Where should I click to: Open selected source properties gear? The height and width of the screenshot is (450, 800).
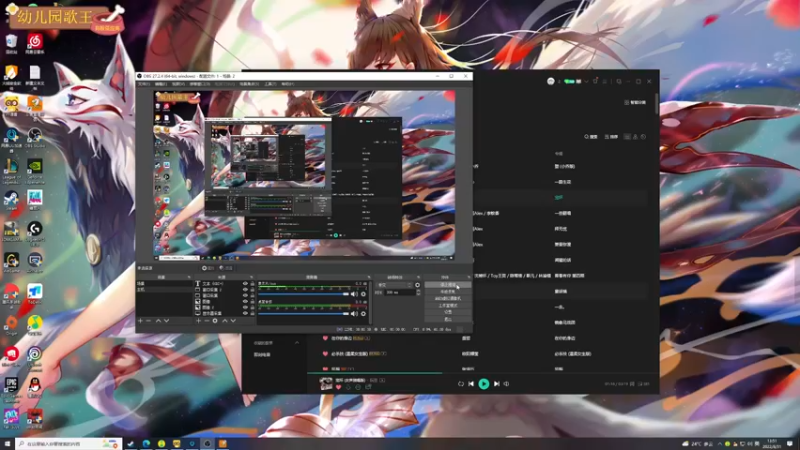point(215,321)
